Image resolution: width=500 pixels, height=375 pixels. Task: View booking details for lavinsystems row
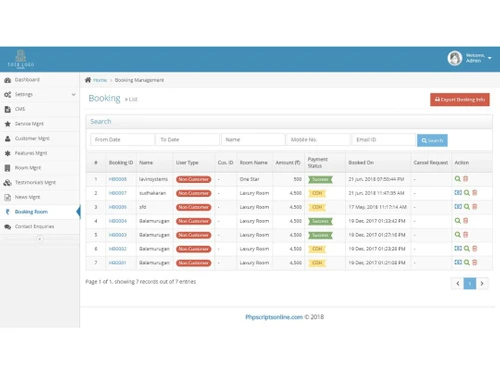[x=458, y=179]
